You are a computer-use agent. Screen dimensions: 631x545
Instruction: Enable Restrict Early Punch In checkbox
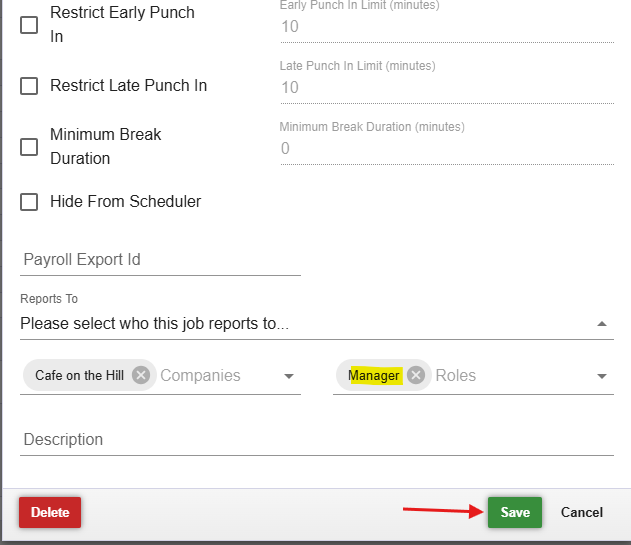29,25
